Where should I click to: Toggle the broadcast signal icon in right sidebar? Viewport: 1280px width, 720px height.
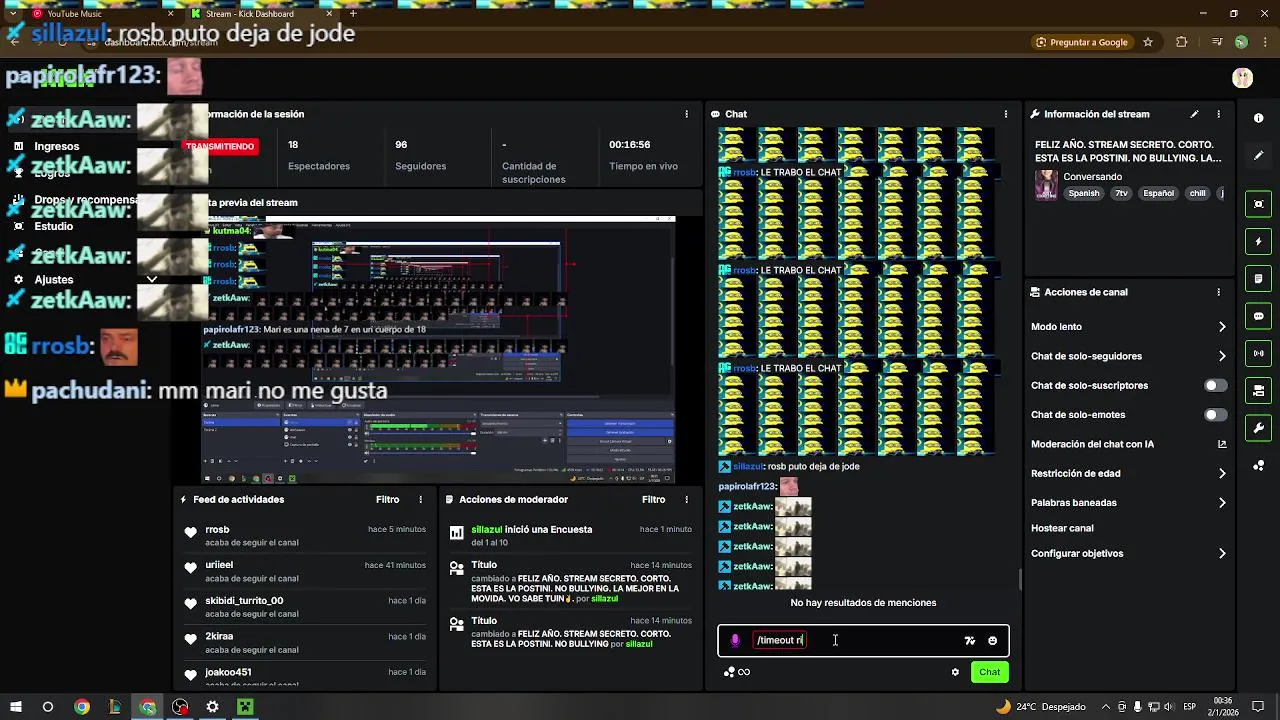coord(1258,353)
